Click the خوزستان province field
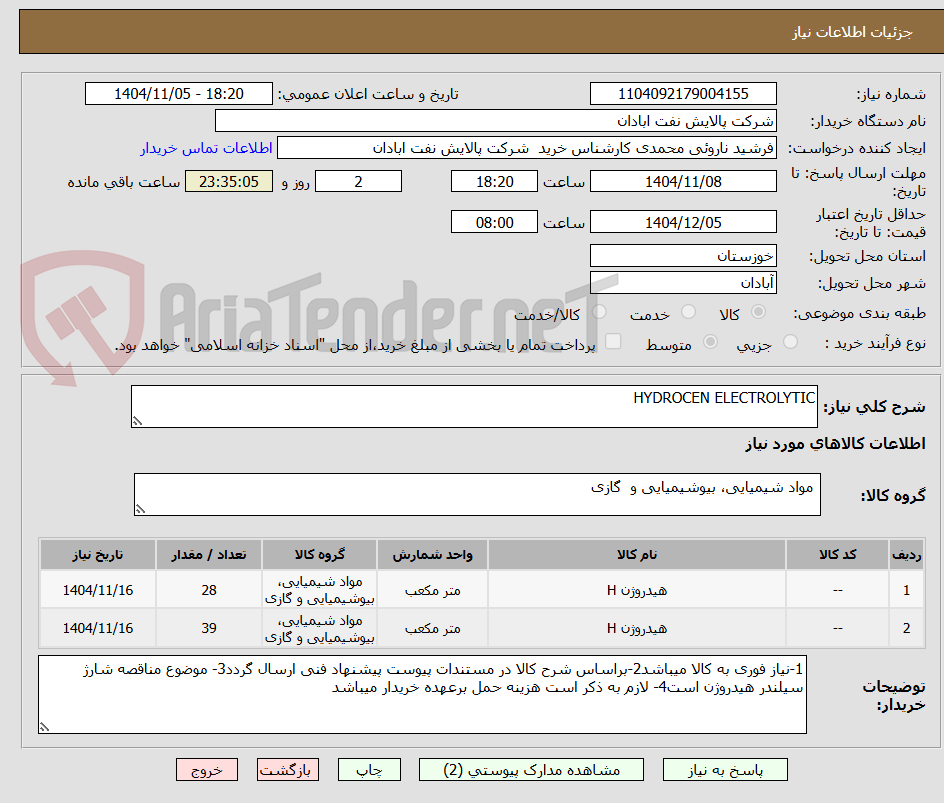Image resolution: width=944 pixels, height=803 pixels. point(683,255)
